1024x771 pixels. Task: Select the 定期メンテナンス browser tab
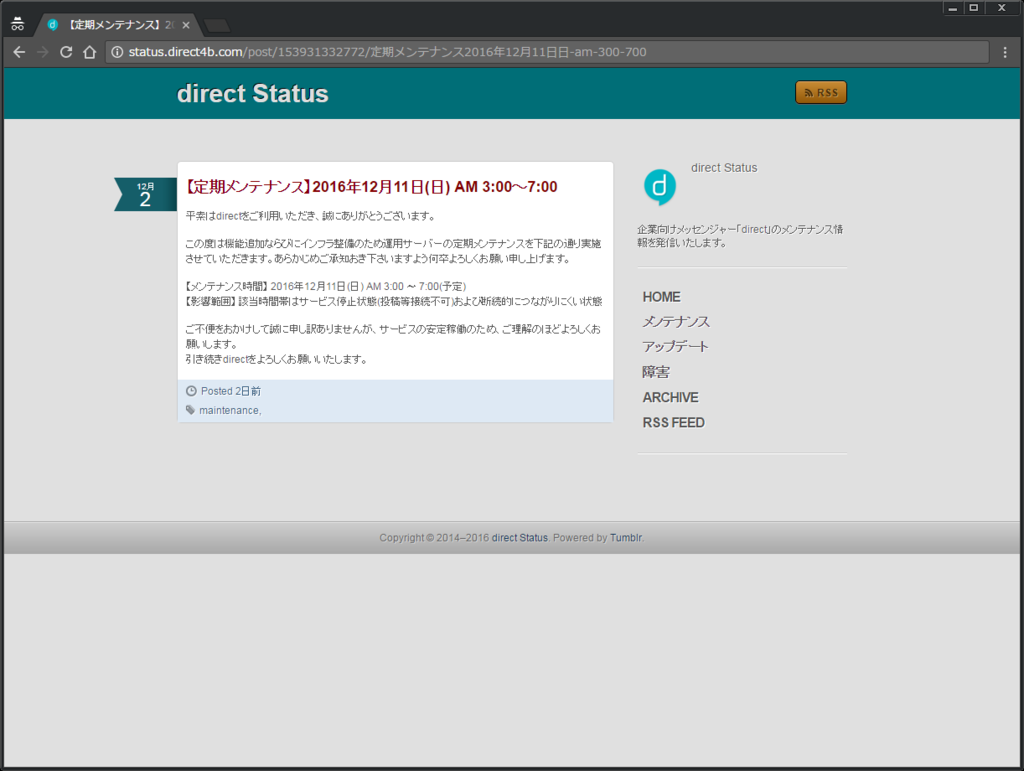point(116,25)
